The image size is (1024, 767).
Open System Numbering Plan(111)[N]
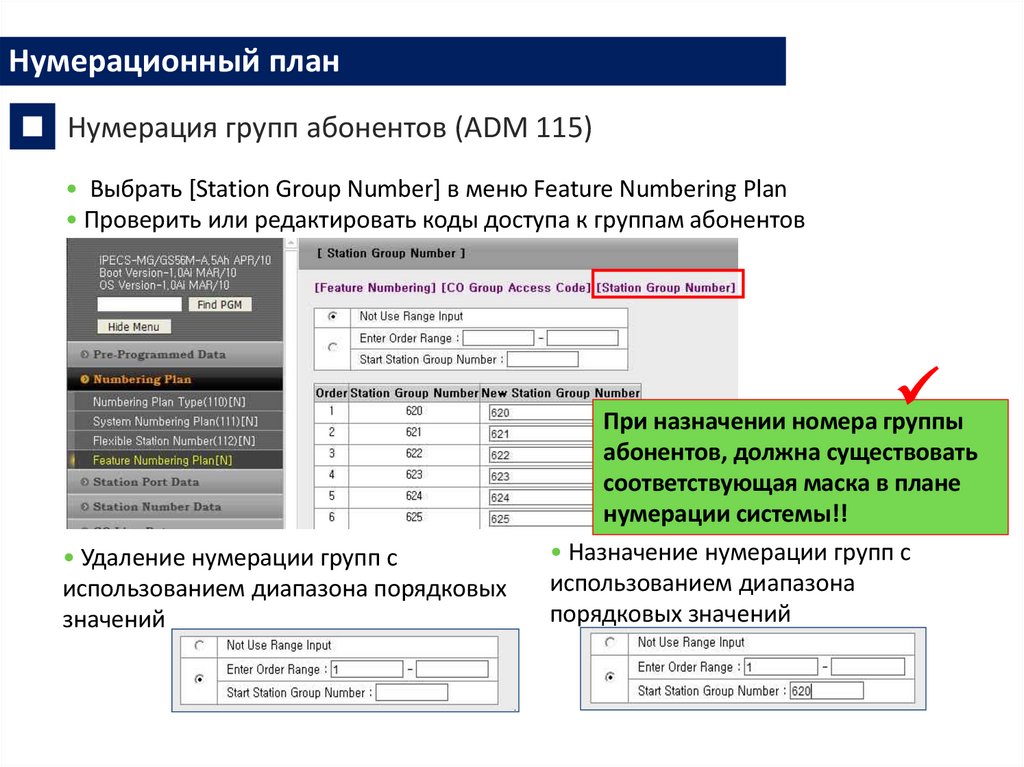coord(175,421)
